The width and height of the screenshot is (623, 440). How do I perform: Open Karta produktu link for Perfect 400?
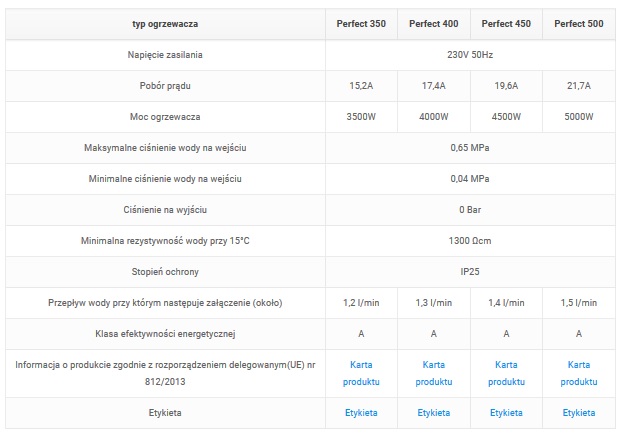434,373
